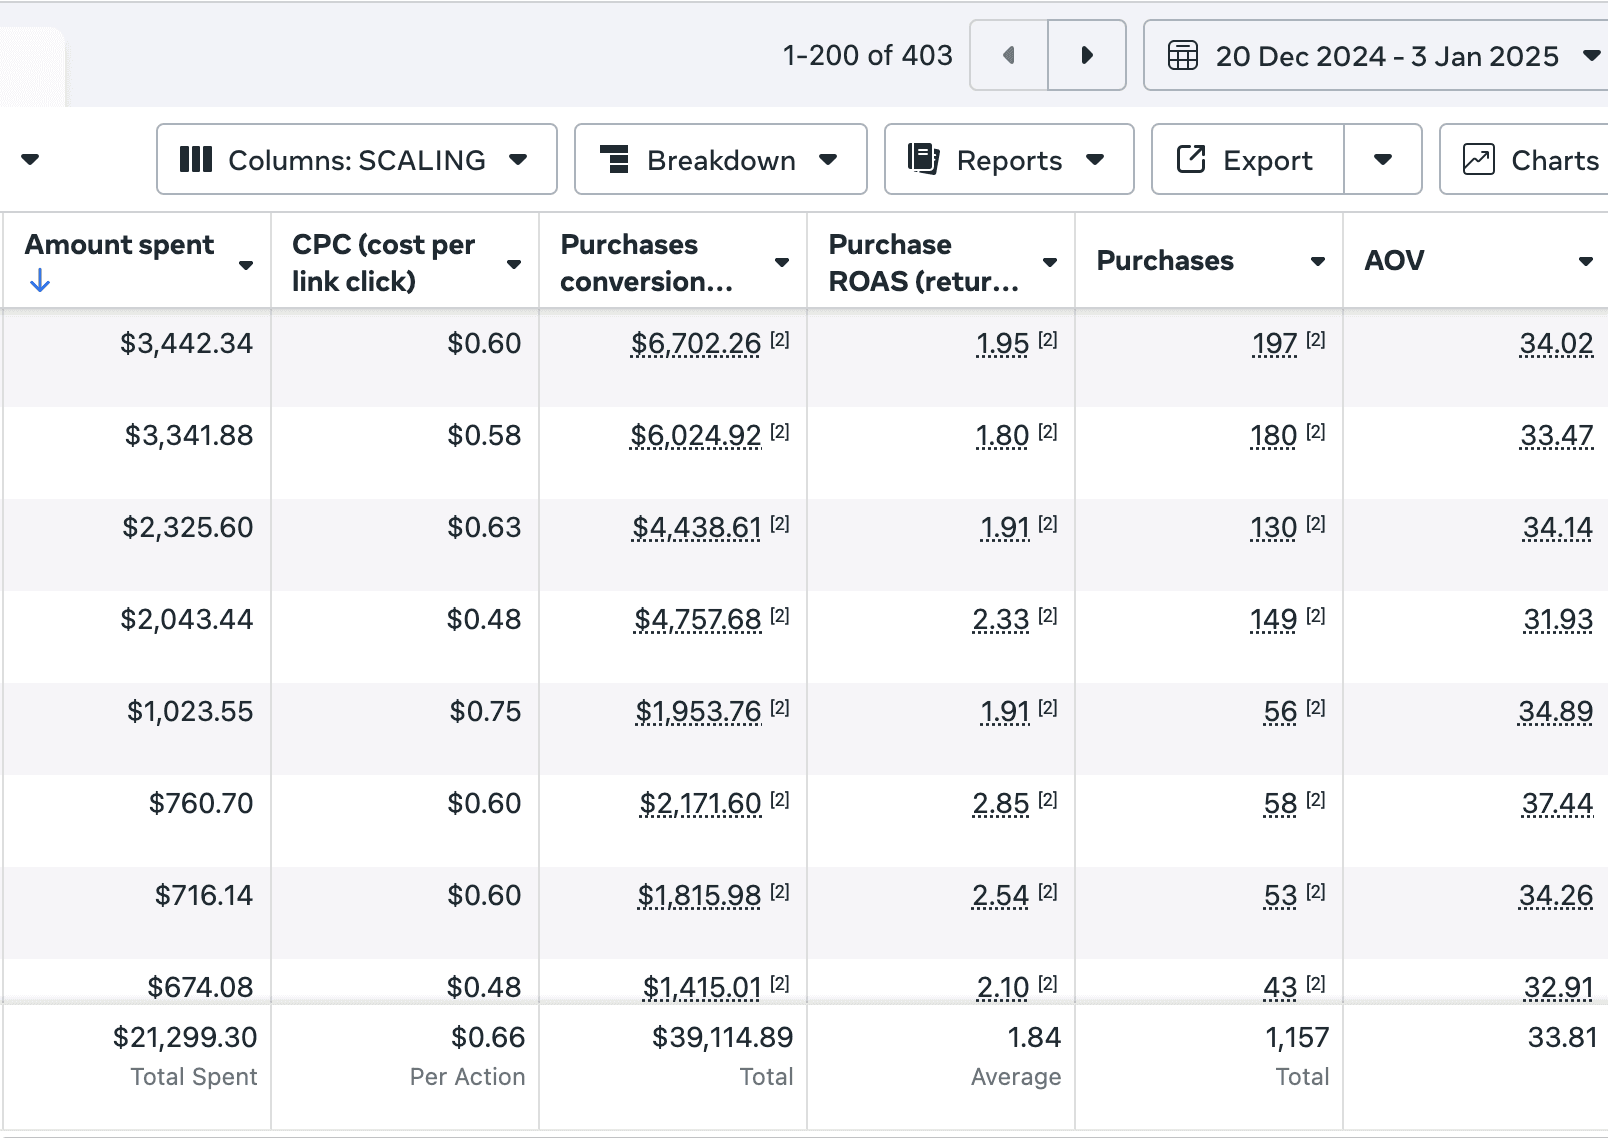Click the $6,702.26 purchases conversion value

pos(696,344)
